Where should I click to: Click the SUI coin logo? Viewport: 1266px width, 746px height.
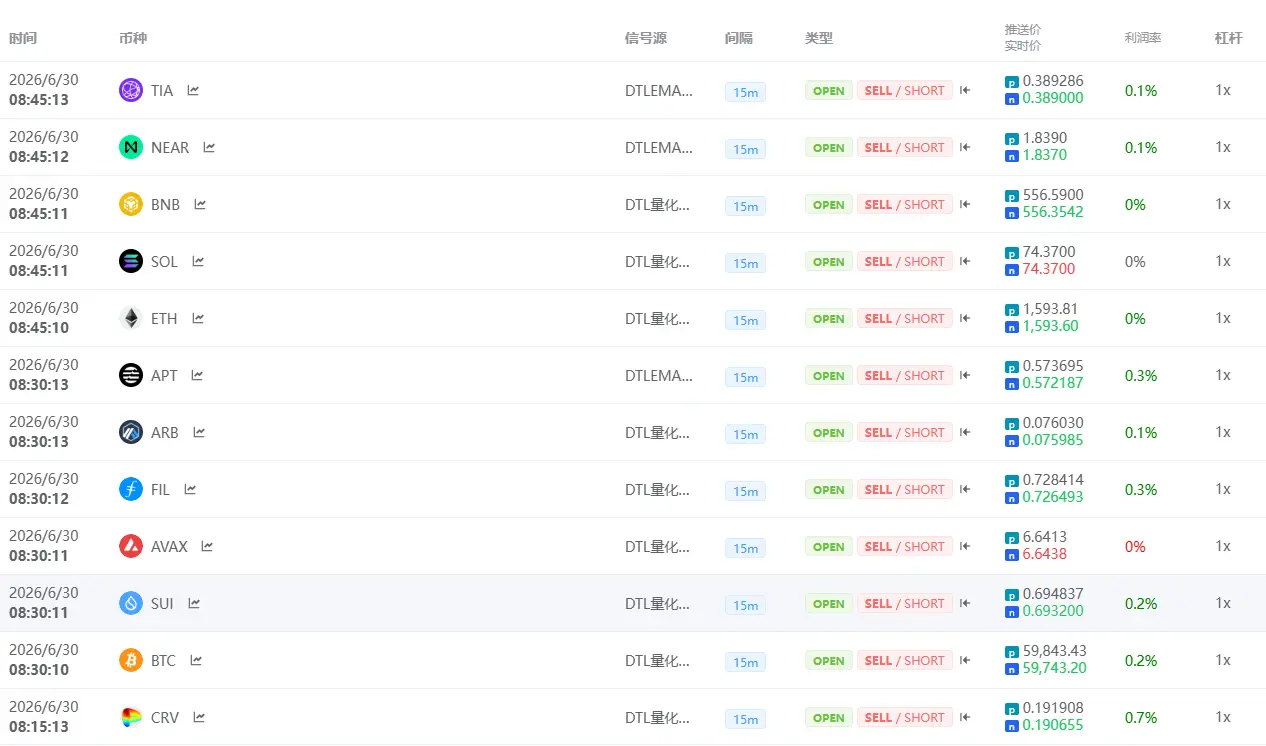[x=131, y=603]
